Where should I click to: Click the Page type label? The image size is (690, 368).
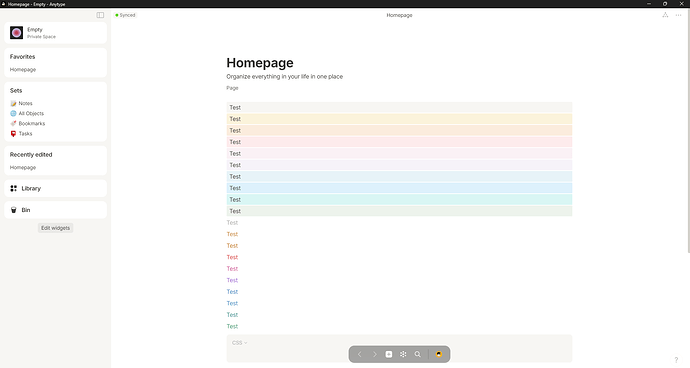click(232, 88)
